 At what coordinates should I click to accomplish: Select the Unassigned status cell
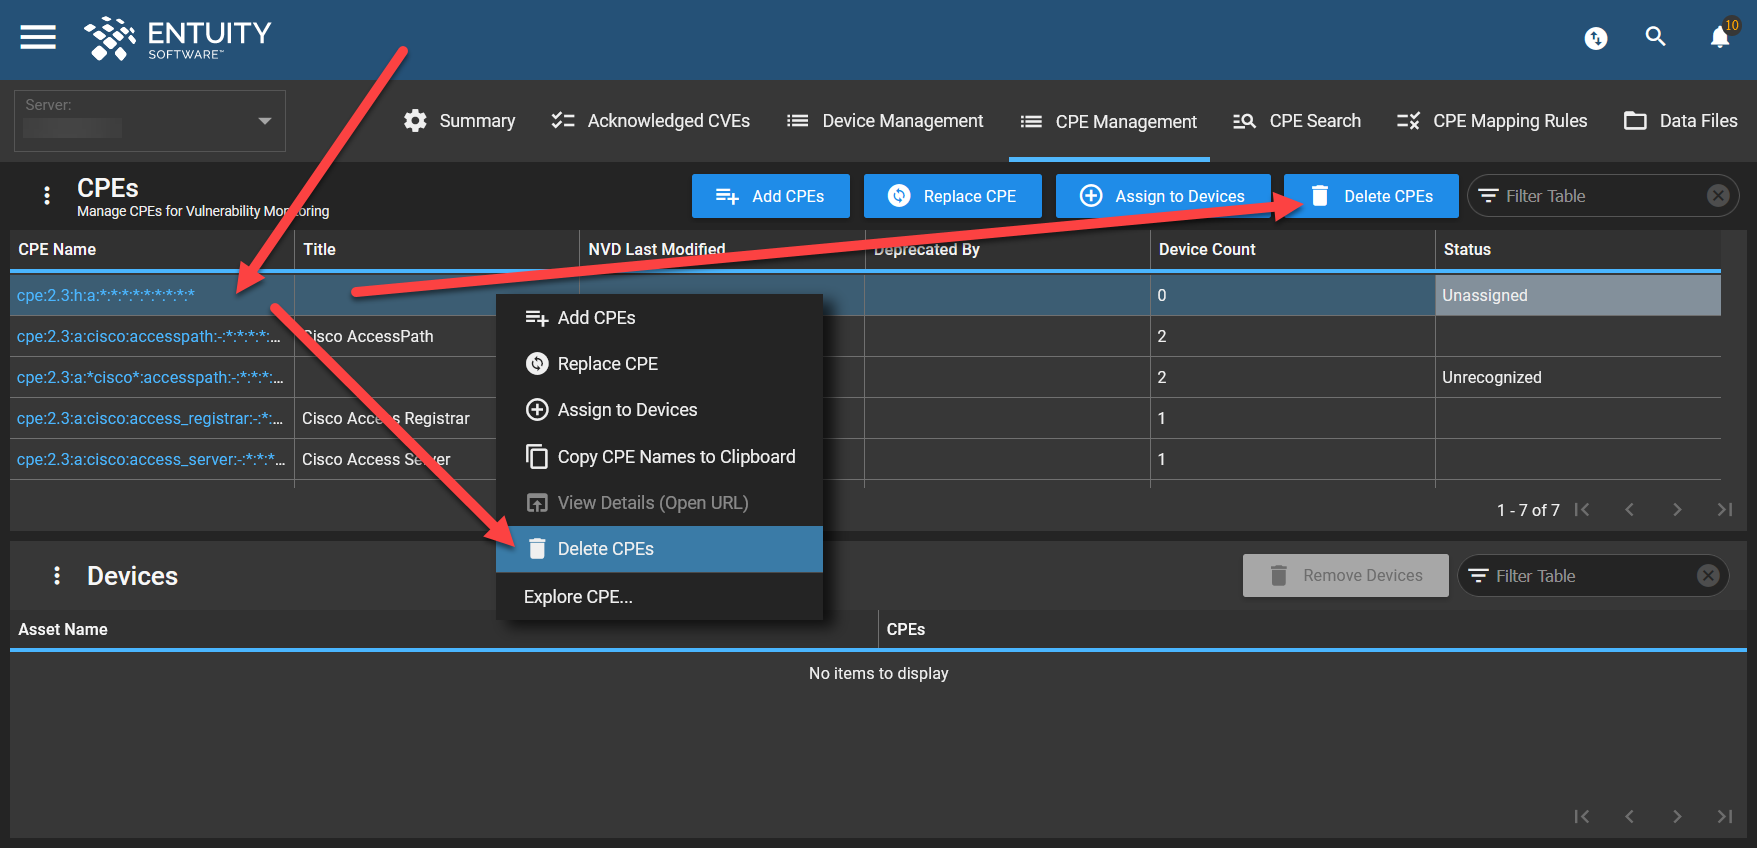(x=1578, y=295)
